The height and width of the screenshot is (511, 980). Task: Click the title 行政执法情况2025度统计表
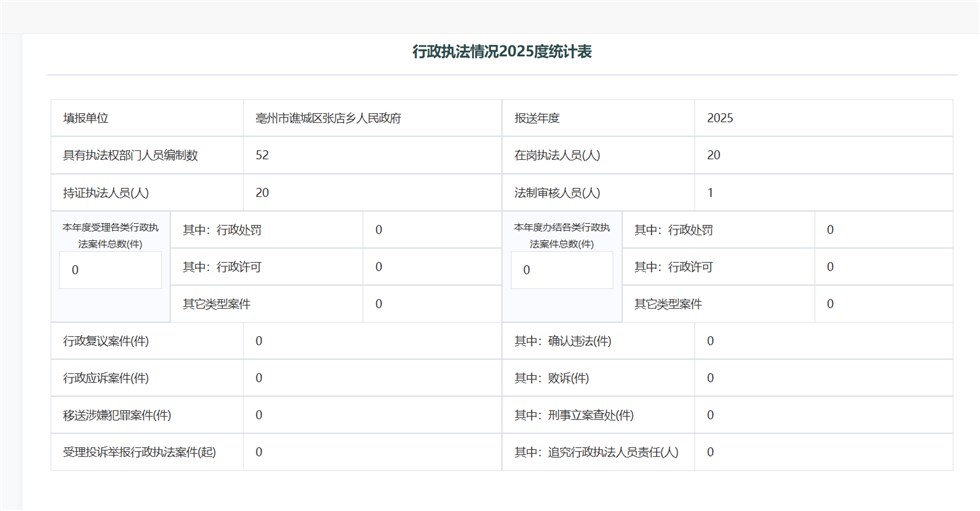tap(502, 51)
